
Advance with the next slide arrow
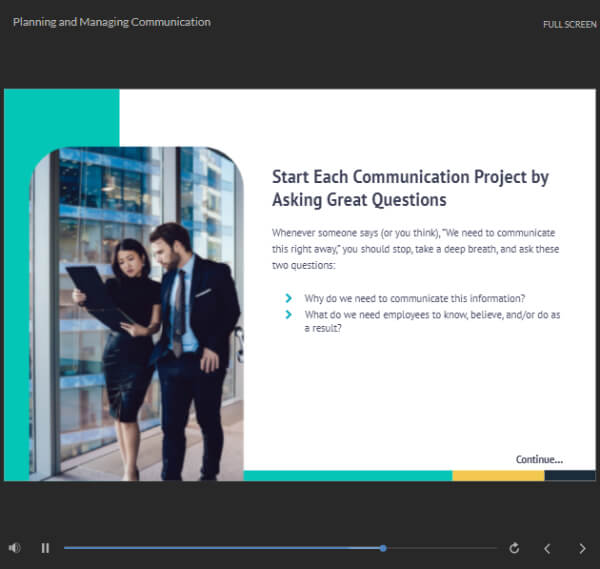click(x=582, y=548)
